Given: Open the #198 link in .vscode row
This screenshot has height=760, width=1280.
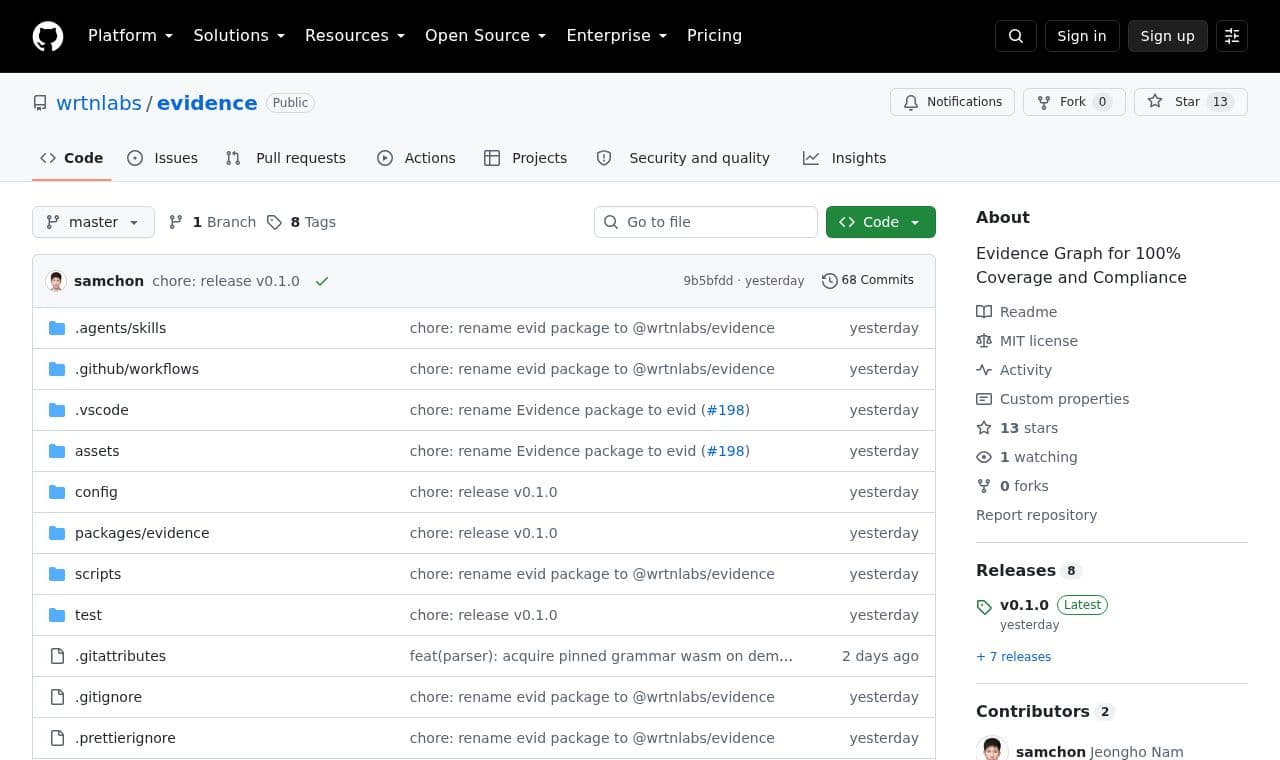Looking at the screenshot, I should (725, 410).
